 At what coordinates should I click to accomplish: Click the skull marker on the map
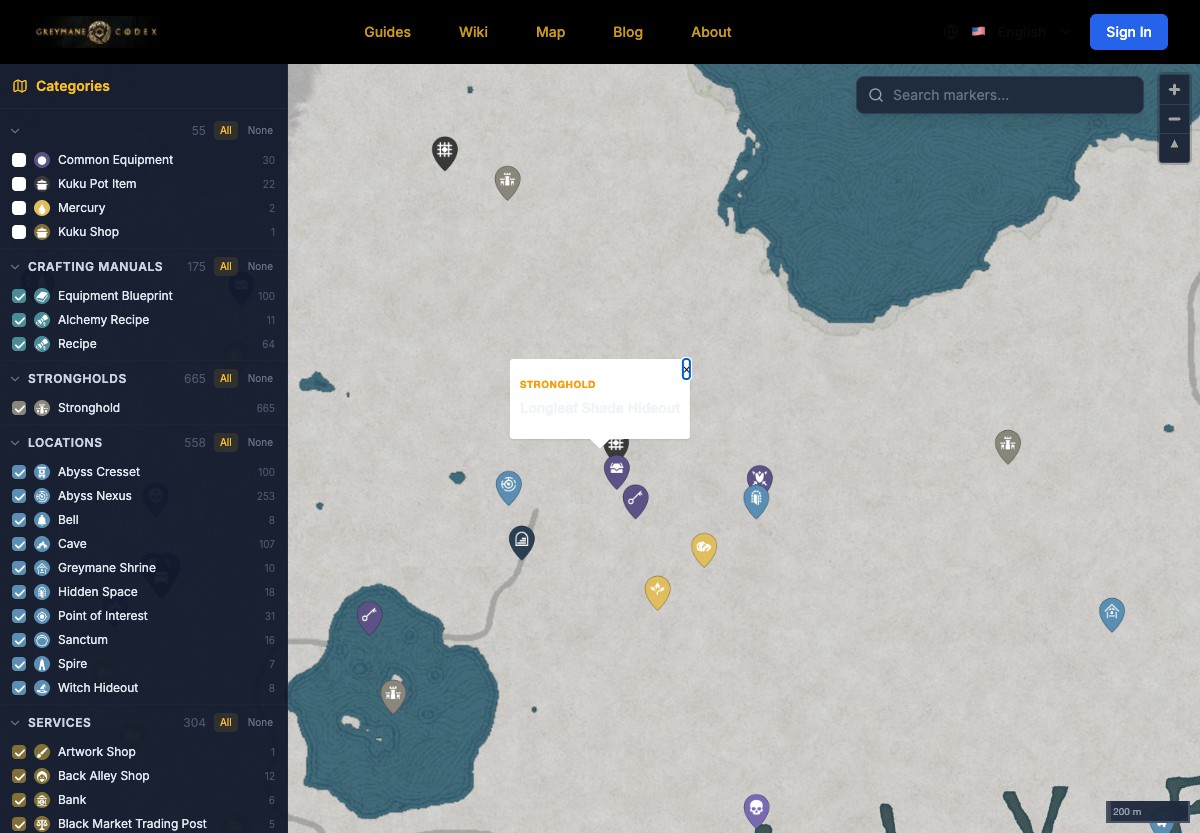click(x=756, y=807)
